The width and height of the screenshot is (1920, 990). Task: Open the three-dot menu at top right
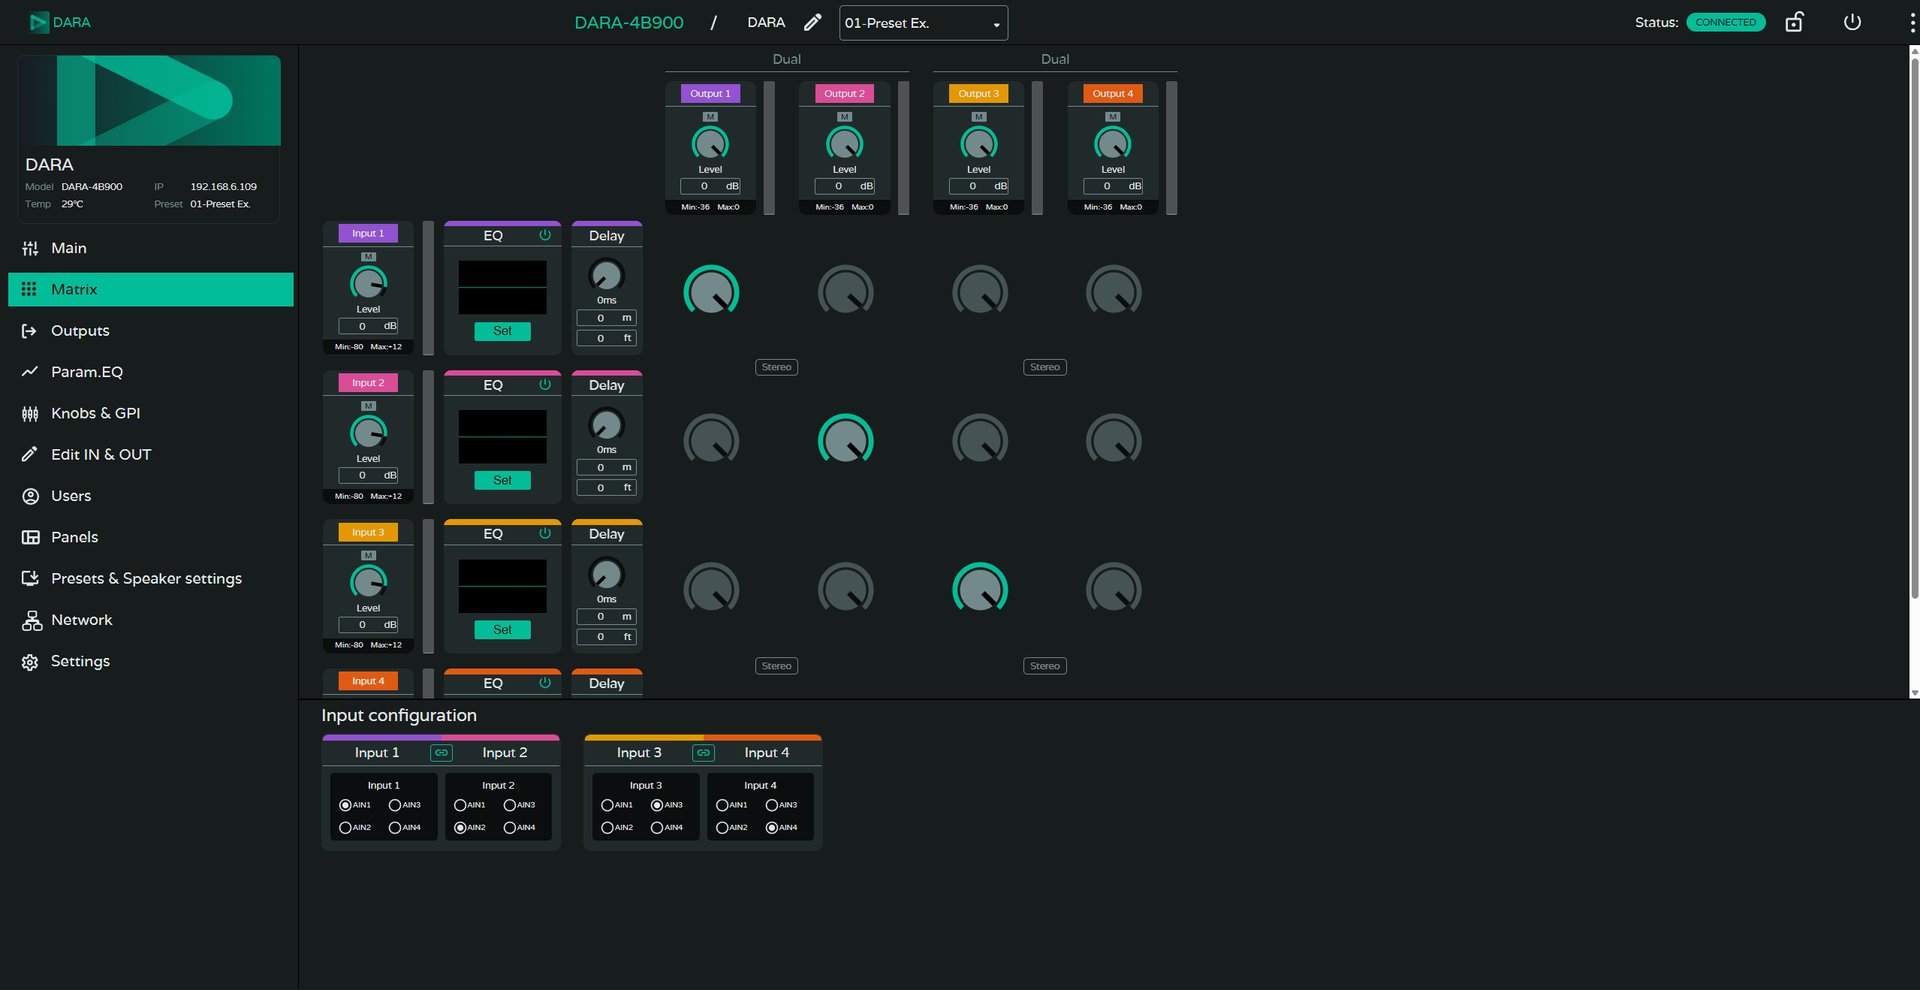(1912, 22)
